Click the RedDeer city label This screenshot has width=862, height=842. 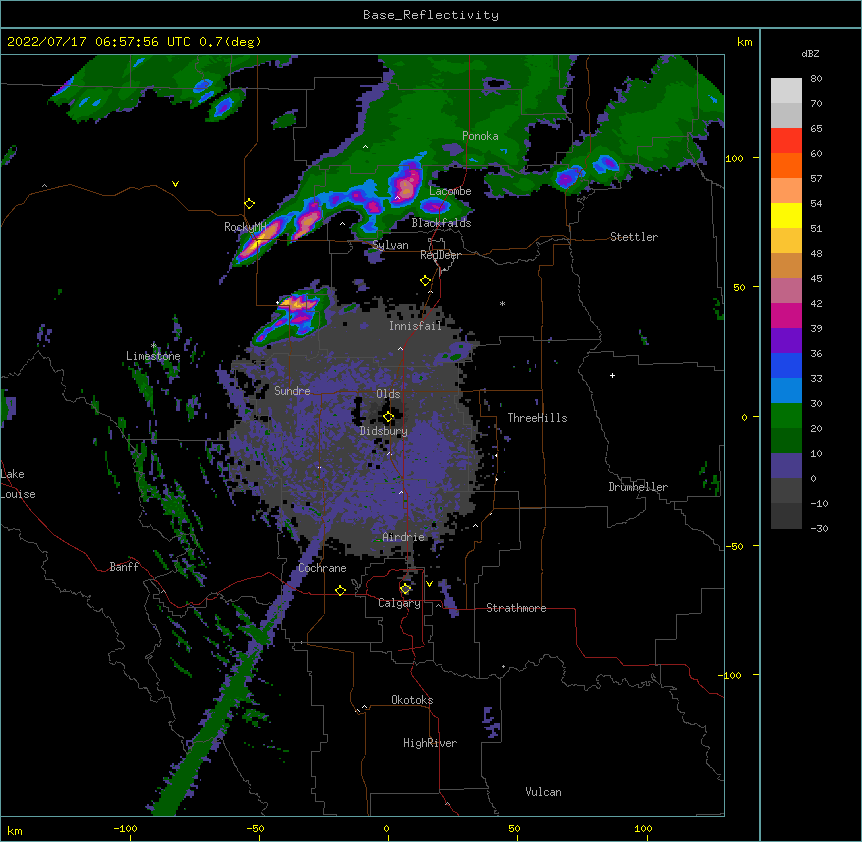point(440,255)
